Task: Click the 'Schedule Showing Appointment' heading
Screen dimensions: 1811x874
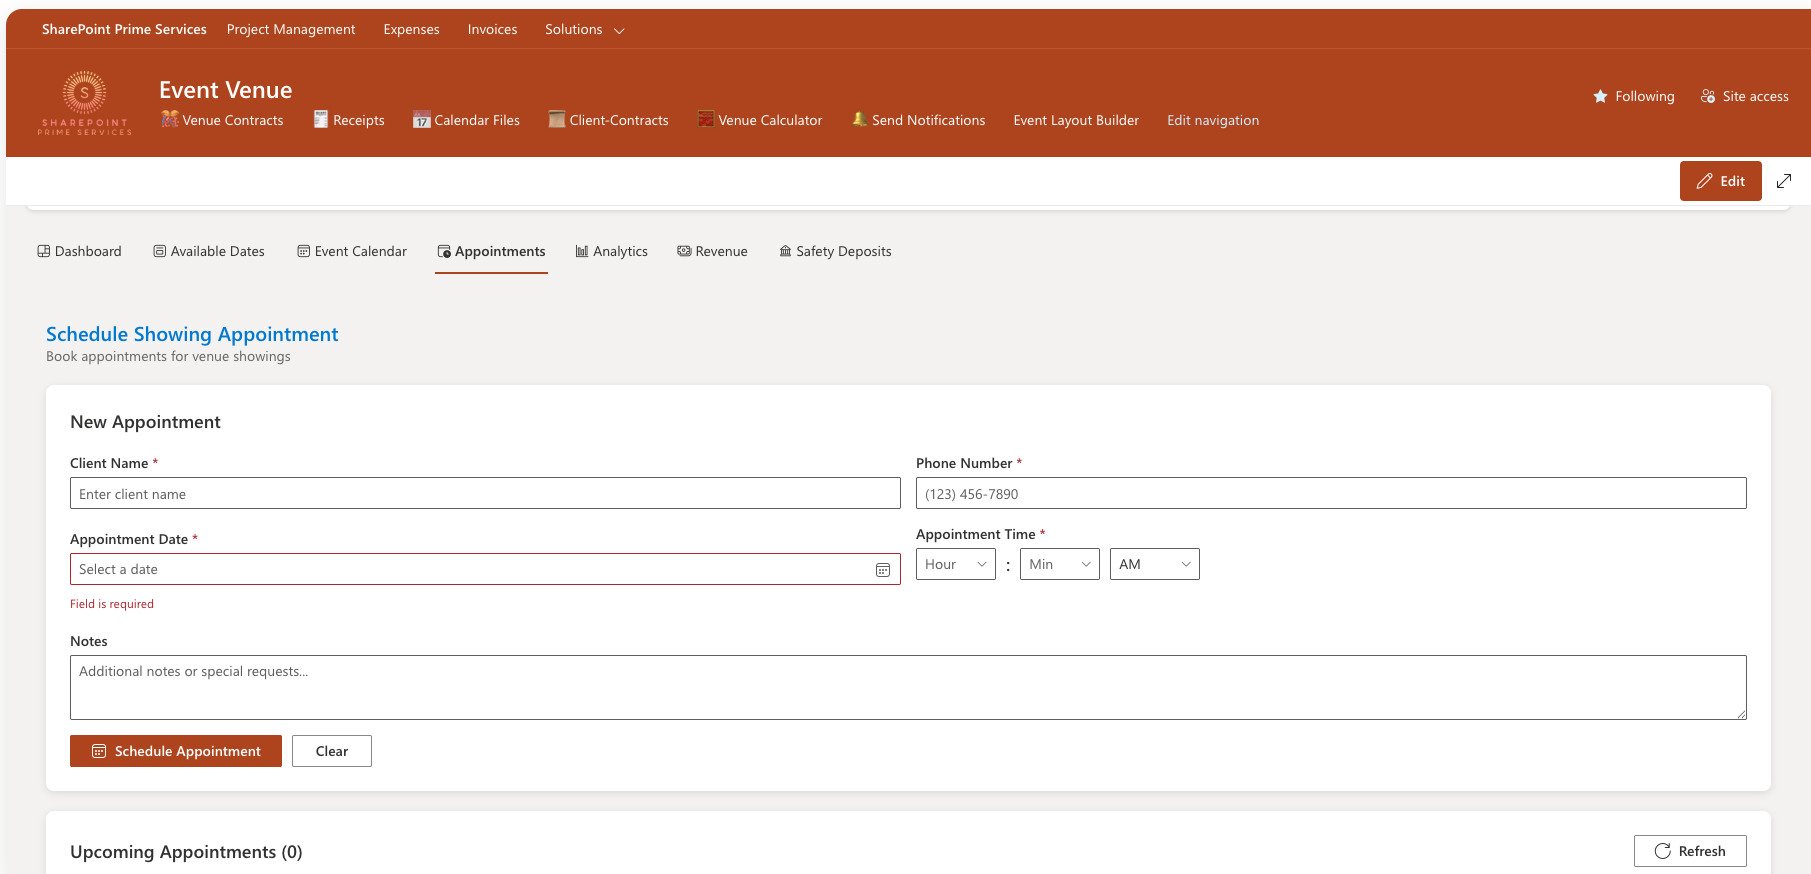Action: (192, 334)
